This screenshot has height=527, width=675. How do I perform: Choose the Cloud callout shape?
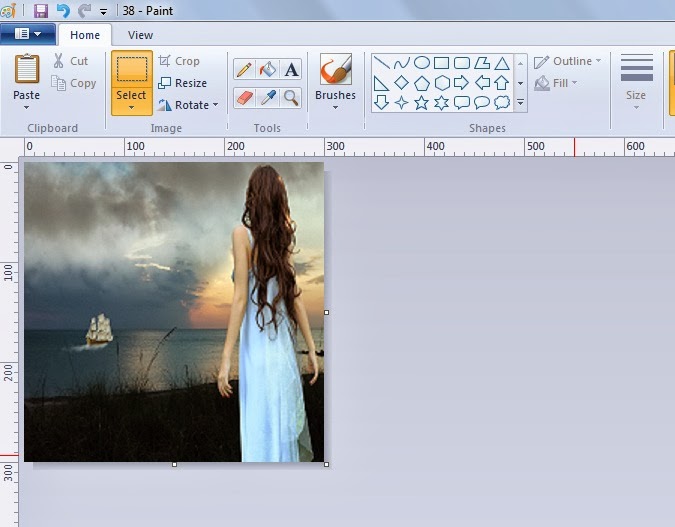(502, 102)
